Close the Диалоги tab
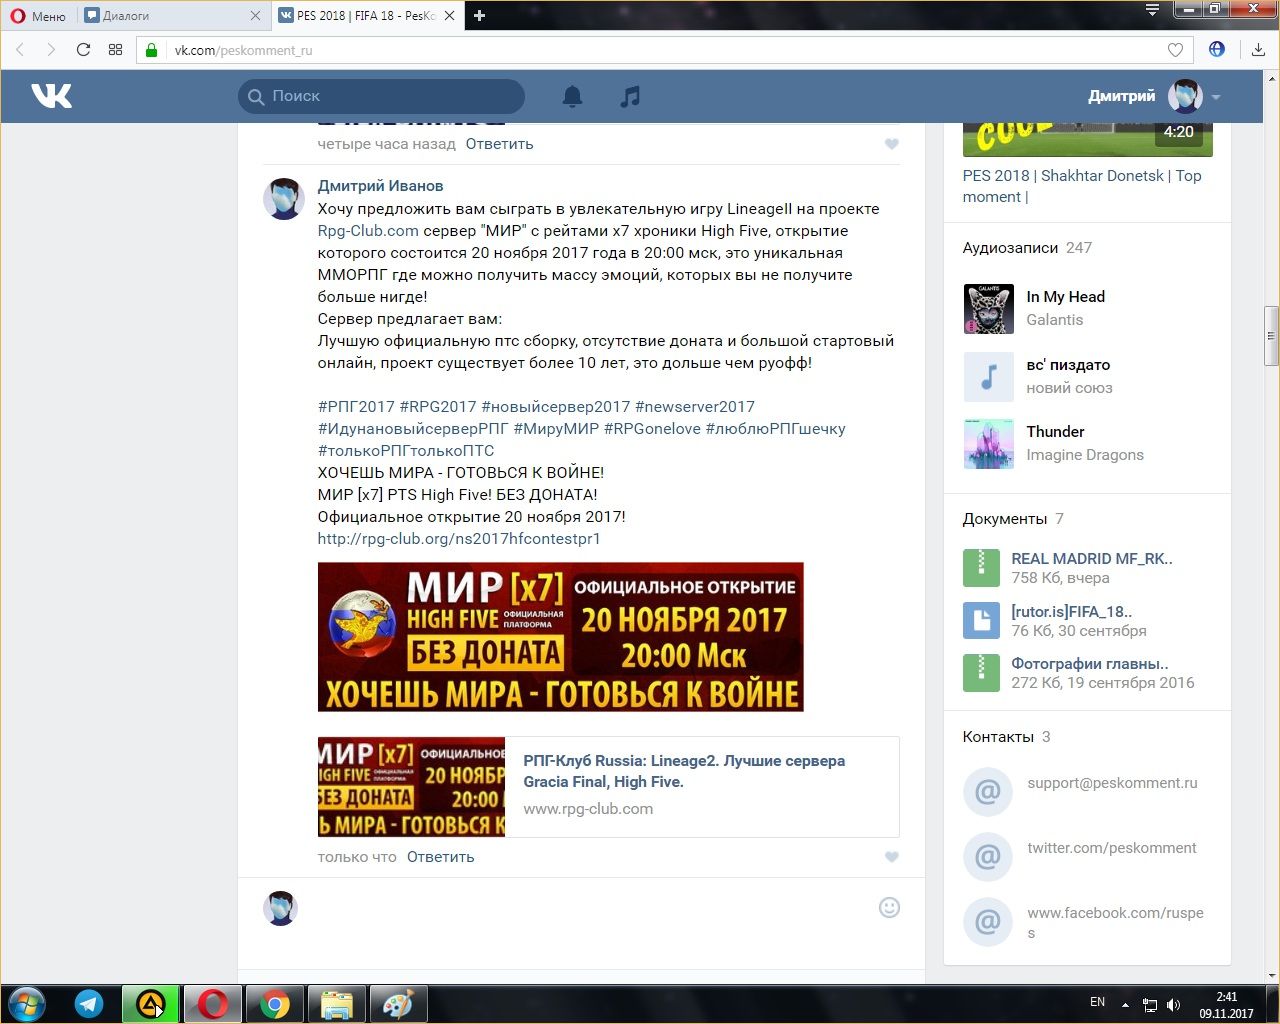Screen dimensions: 1280x1024 255,15
